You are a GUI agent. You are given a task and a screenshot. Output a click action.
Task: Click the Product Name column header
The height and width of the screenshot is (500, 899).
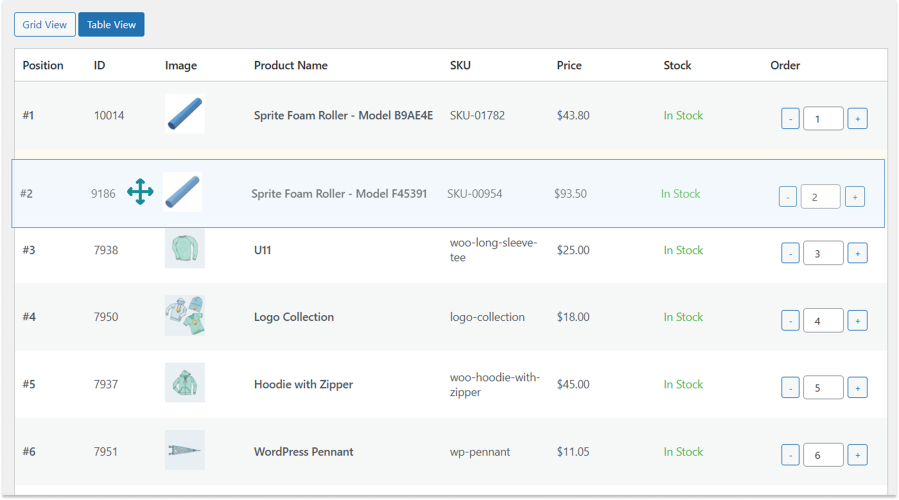click(290, 65)
